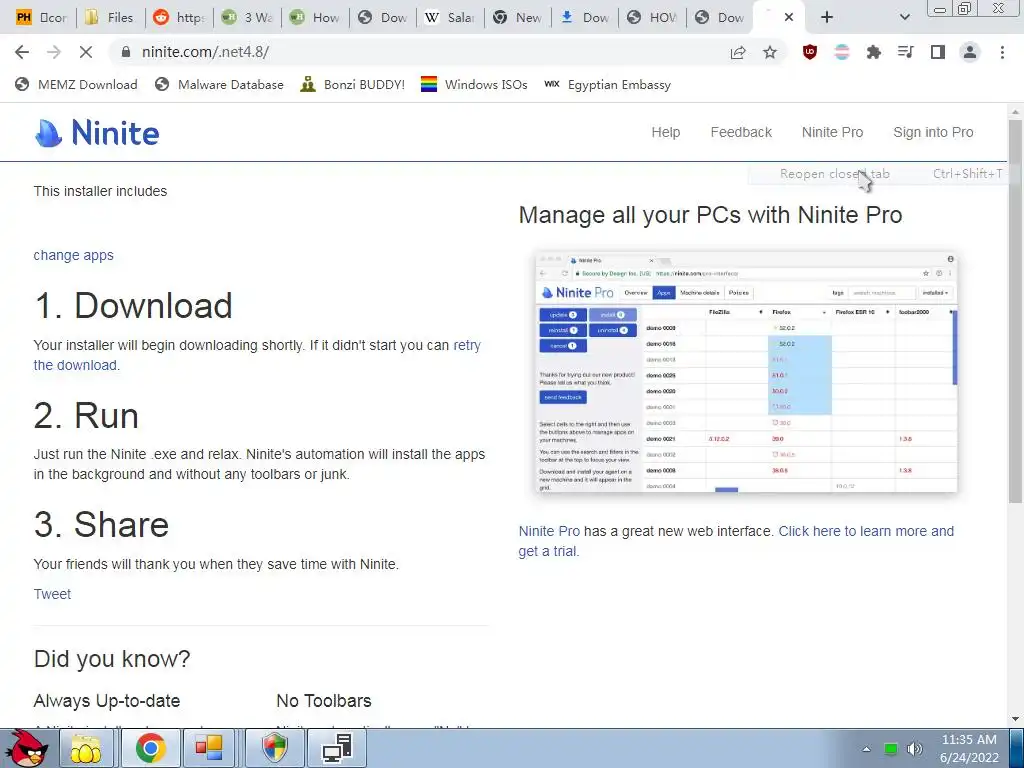Click the change apps link
1024x768 pixels.
point(73,255)
